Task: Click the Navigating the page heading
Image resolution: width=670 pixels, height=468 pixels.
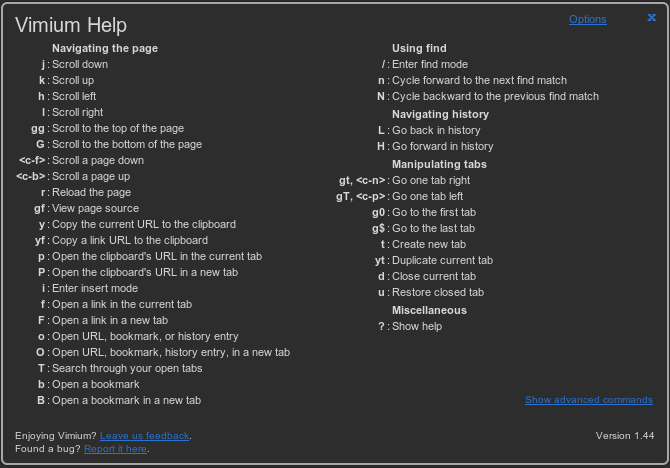Action: point(105,48)
